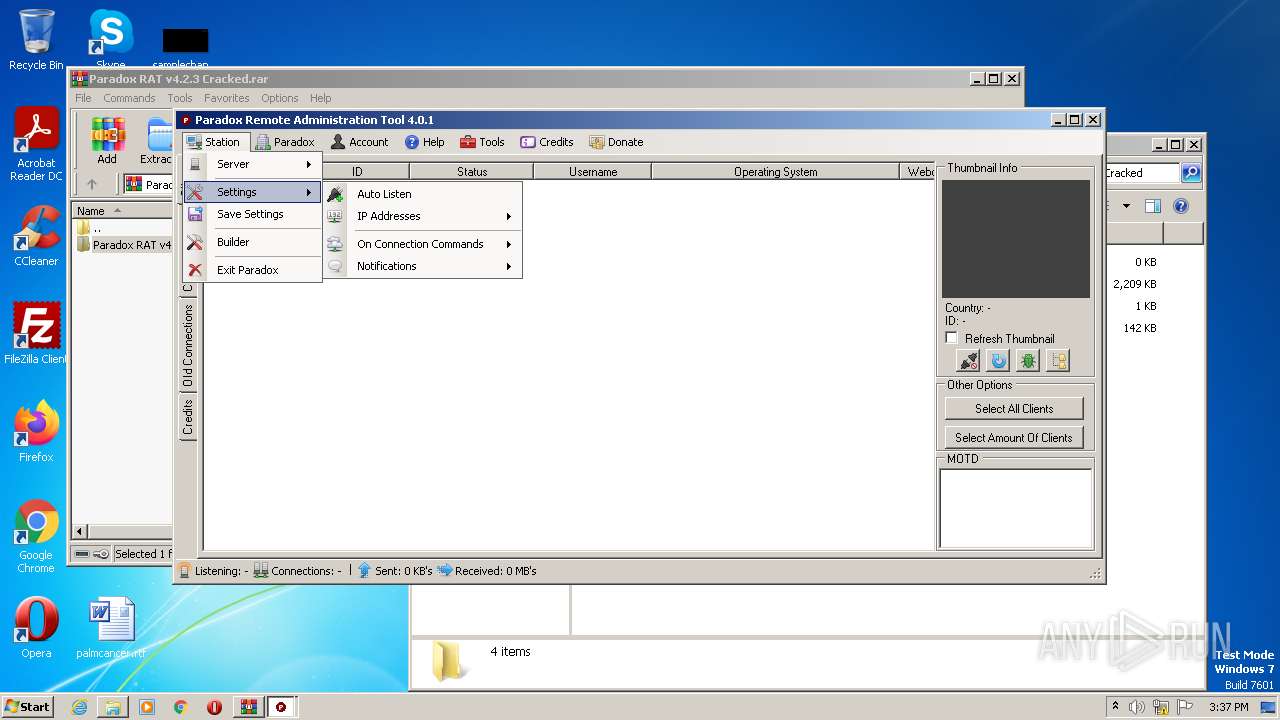Choose Exit Paradox
This screenshot has height=720, width=1280.
252,270
